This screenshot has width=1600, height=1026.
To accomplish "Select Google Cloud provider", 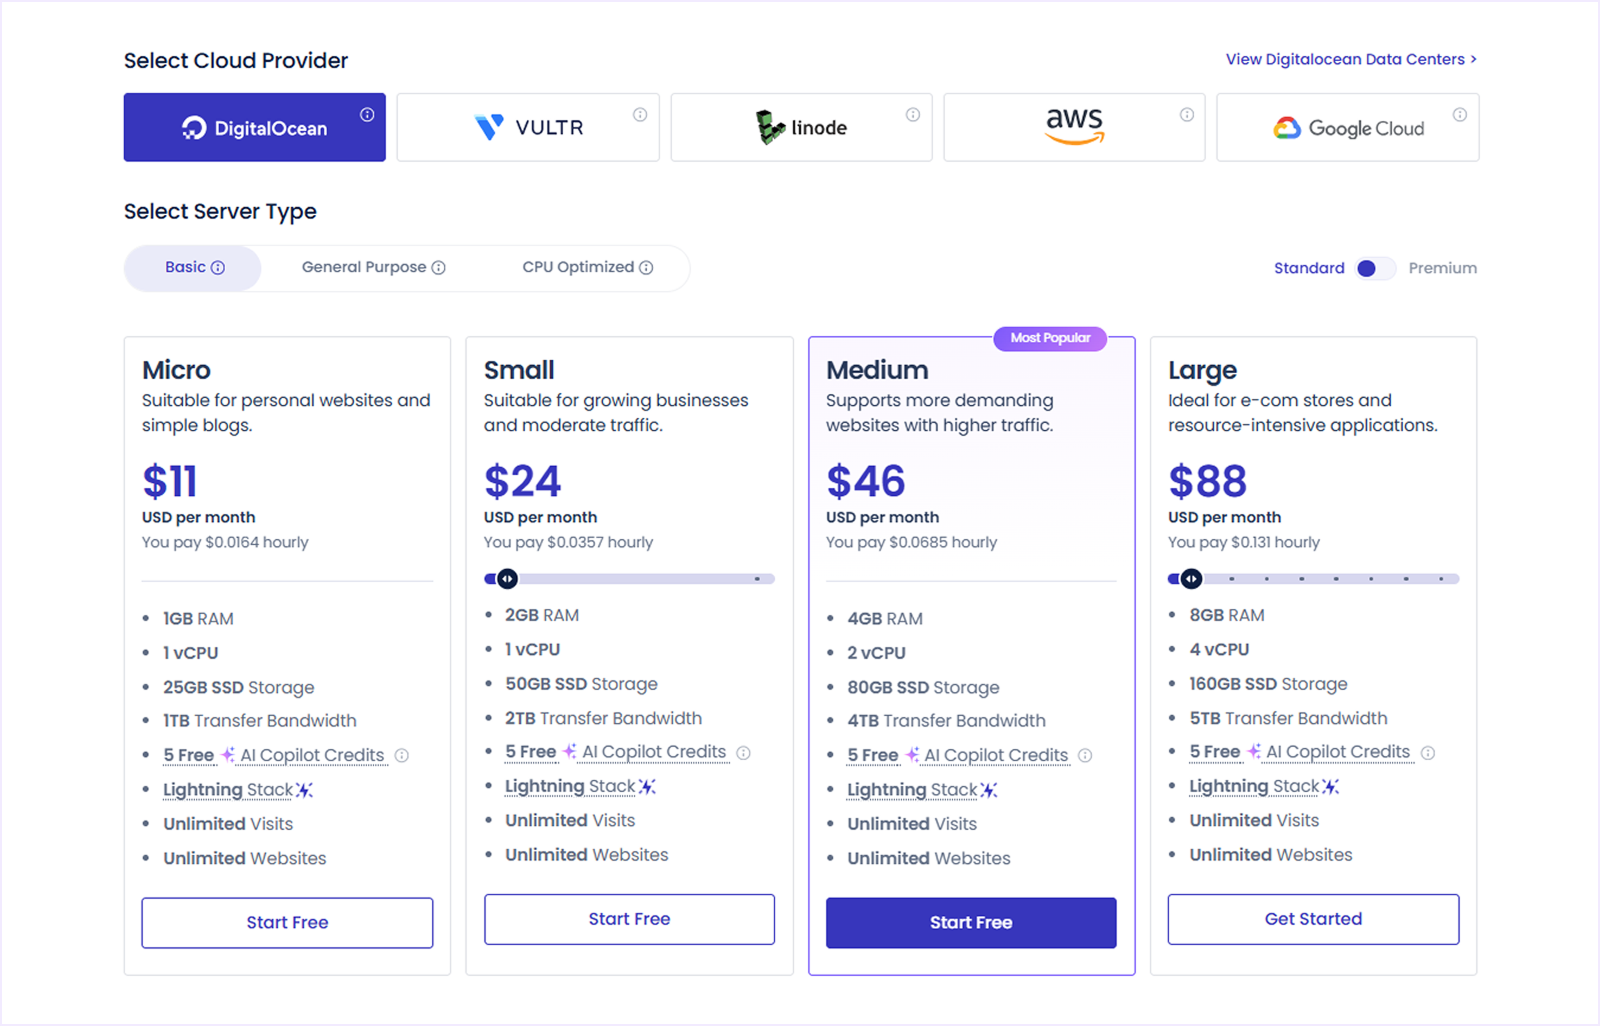I will click(x=1347, y=128).
